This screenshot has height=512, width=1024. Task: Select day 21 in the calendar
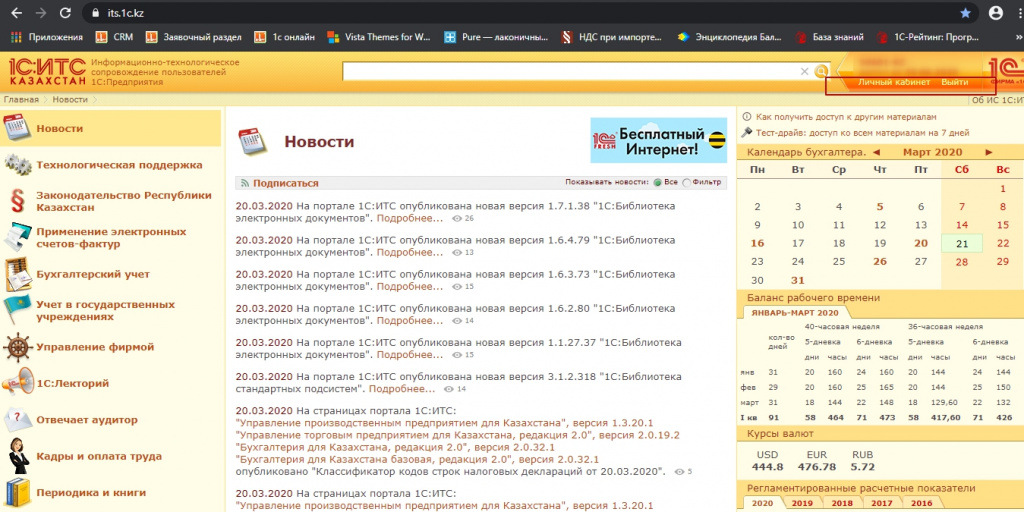(961, 244)
